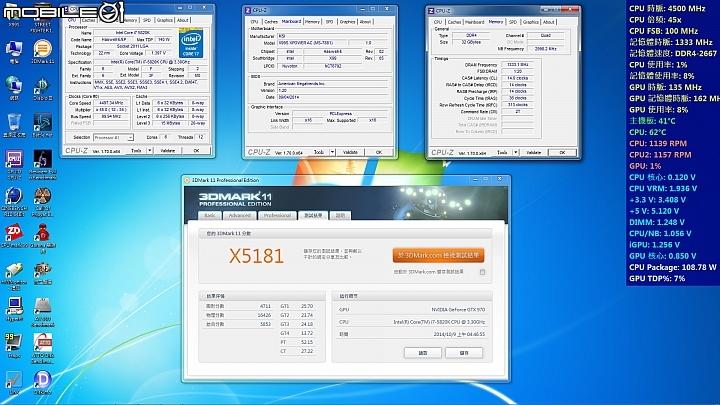Click the orange 3DMark.com view results button
Viewport: 720px width, 405px height.
pyautogui.click(x=438, y=255)
